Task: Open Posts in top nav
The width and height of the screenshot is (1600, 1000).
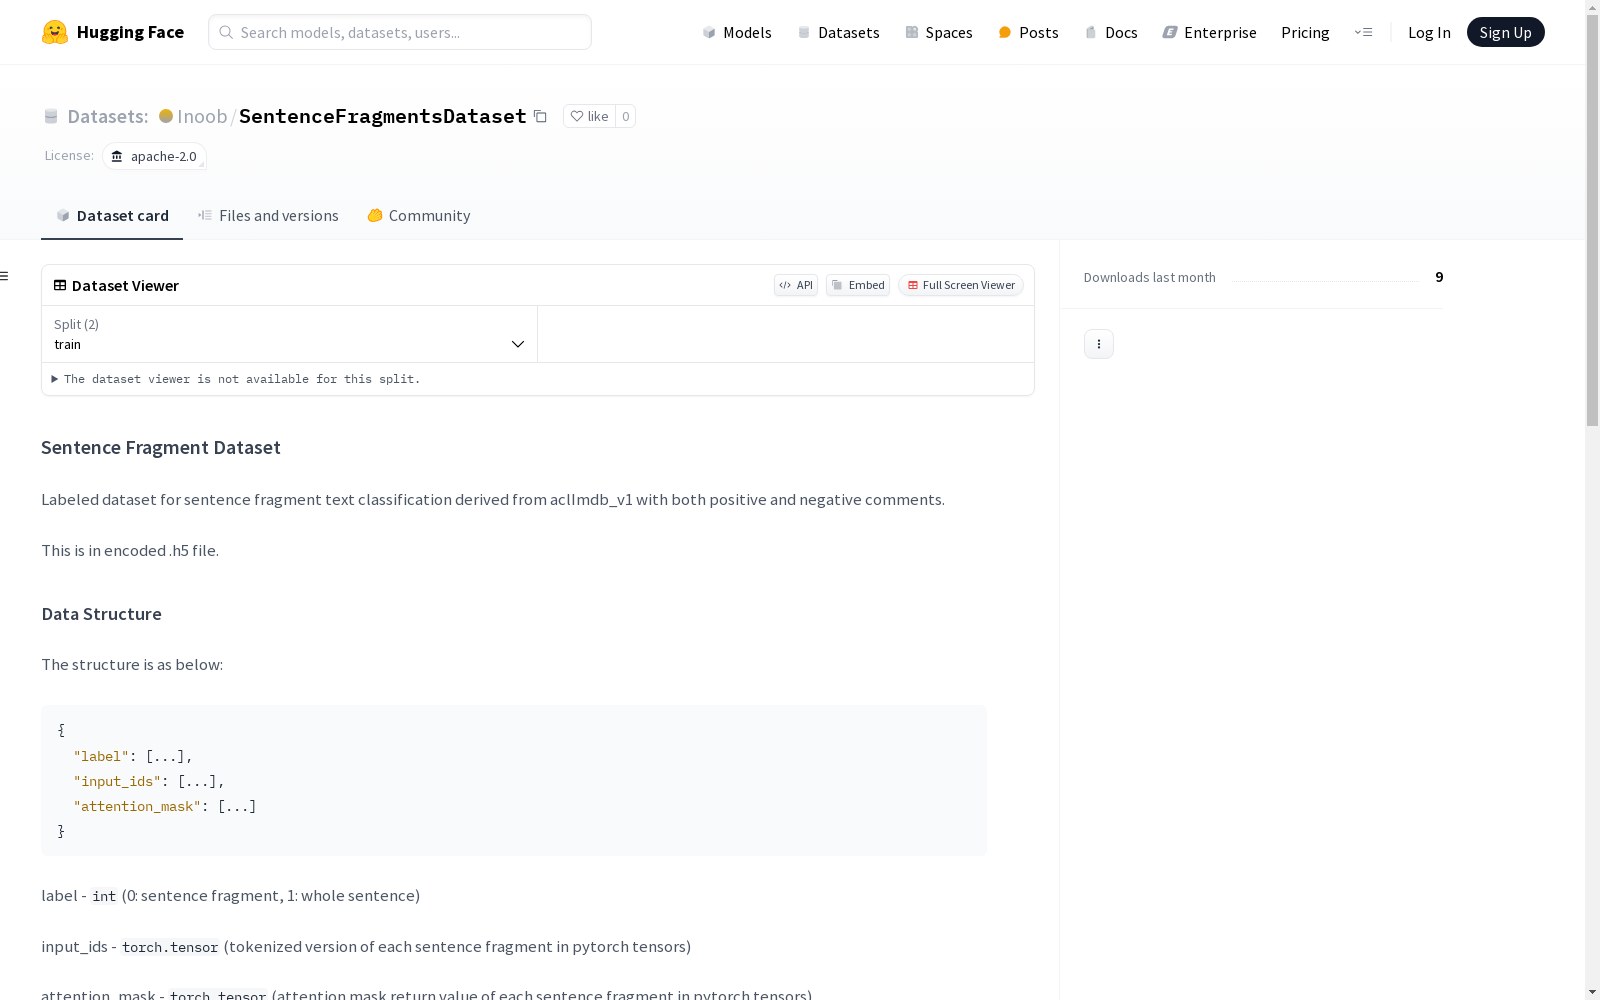Action: [1029, 32]
